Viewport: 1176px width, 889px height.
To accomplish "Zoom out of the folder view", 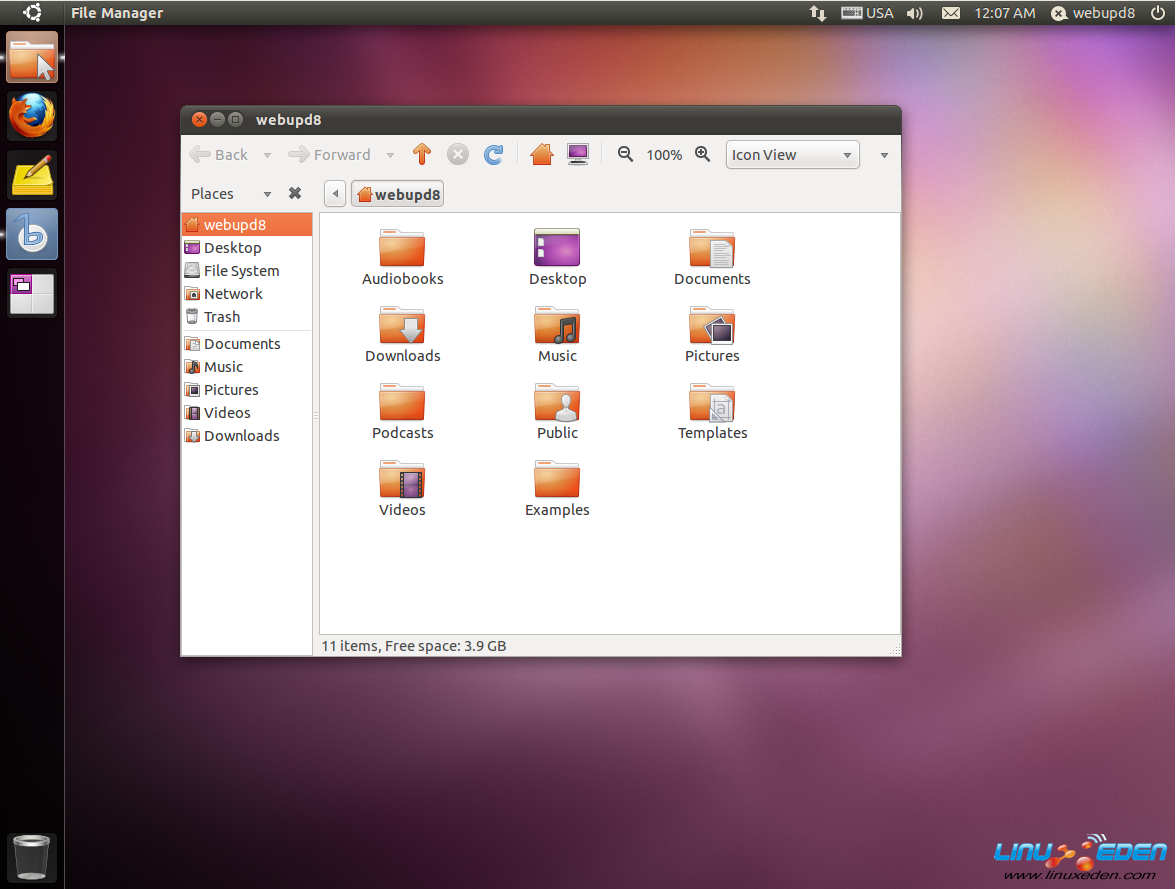I will (x=625, y=154).
